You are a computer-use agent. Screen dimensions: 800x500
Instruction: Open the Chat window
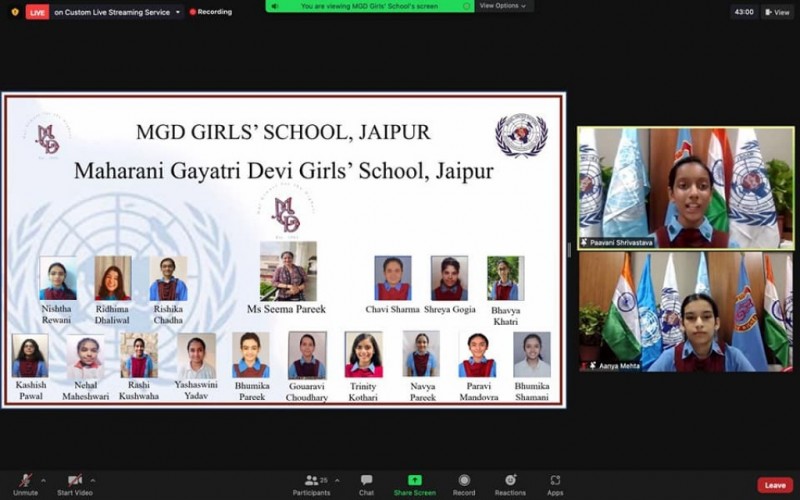tap(366, 485)
